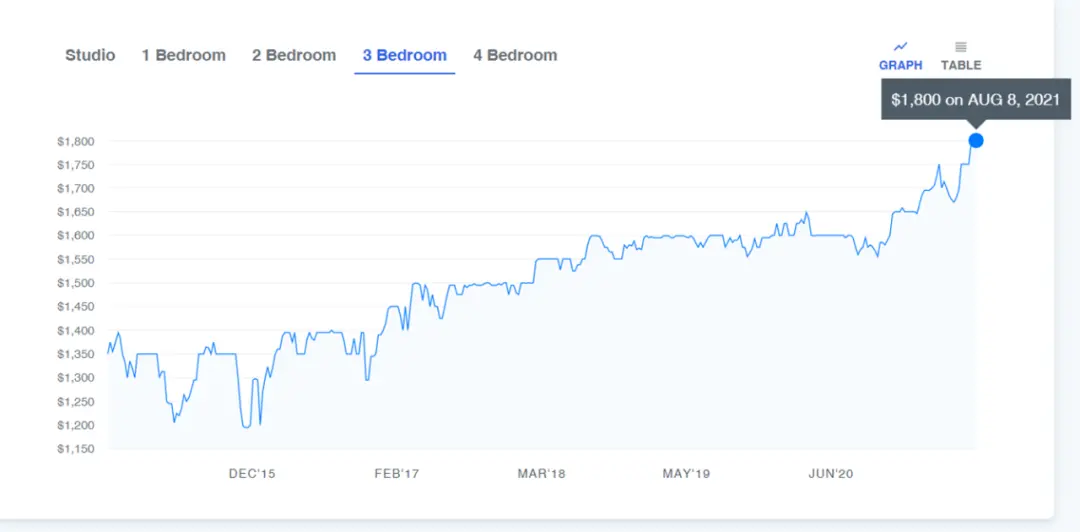Click the FEB'17 axis label
The height and width of the screenshot is (532, 1080).
point(397,474)
